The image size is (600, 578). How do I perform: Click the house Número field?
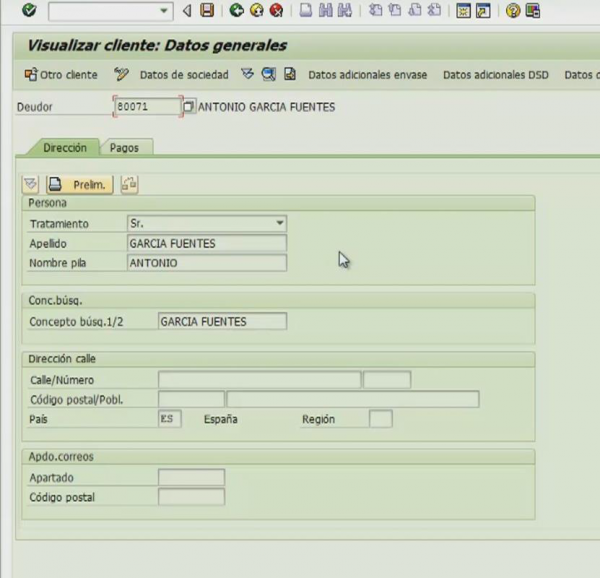(x=387, y=379)
